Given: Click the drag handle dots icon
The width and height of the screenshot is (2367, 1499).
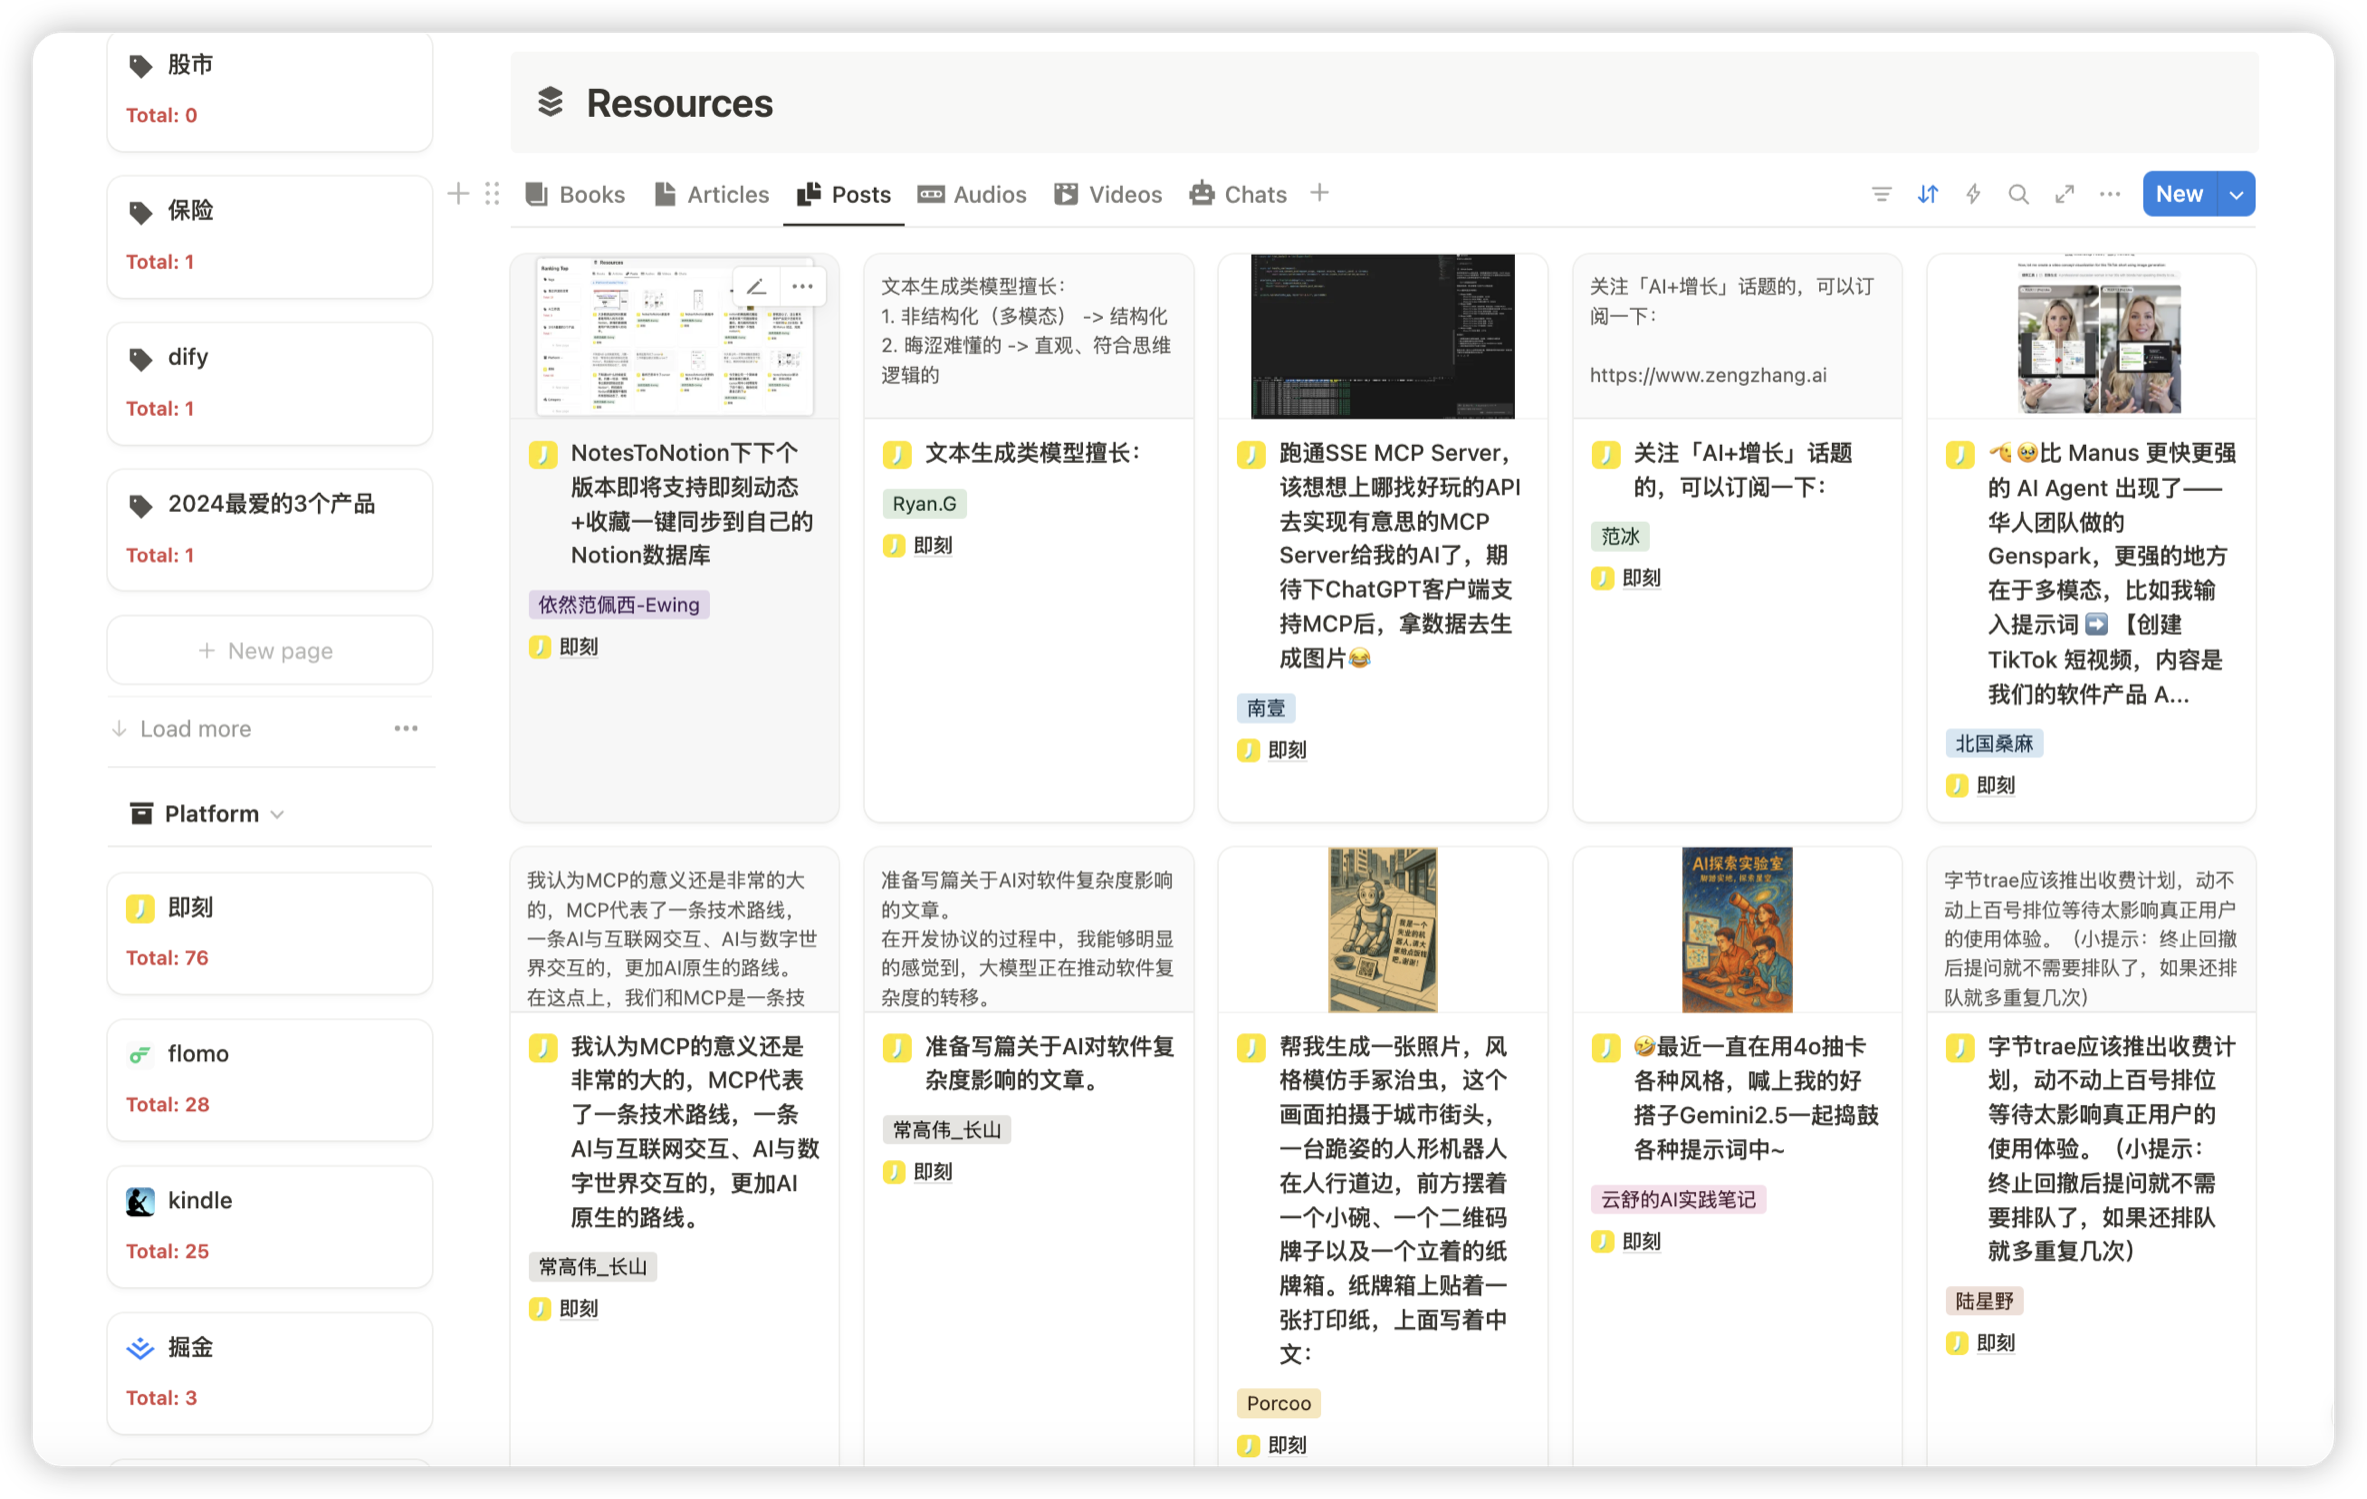Looking at the screenshot, I should 492,194.
